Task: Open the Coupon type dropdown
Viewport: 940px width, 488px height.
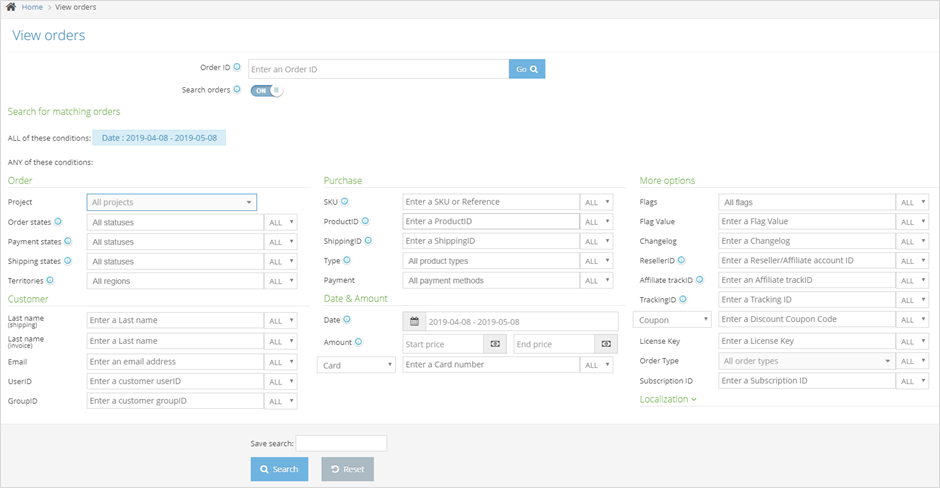Action: point(673,320)
